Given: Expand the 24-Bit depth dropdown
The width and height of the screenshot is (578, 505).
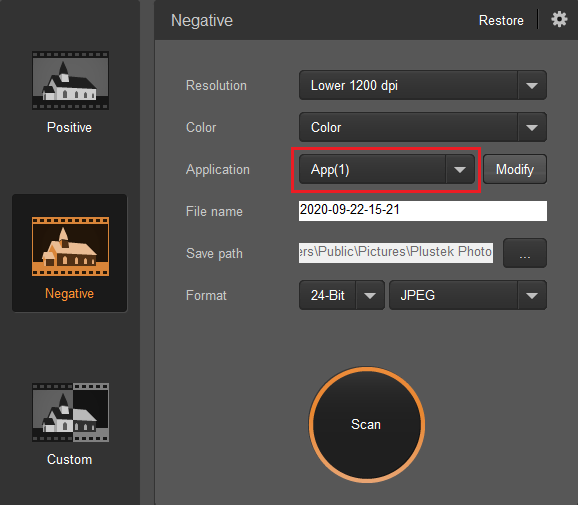Looking at the screenshot, I should click(x=370, y=295).
